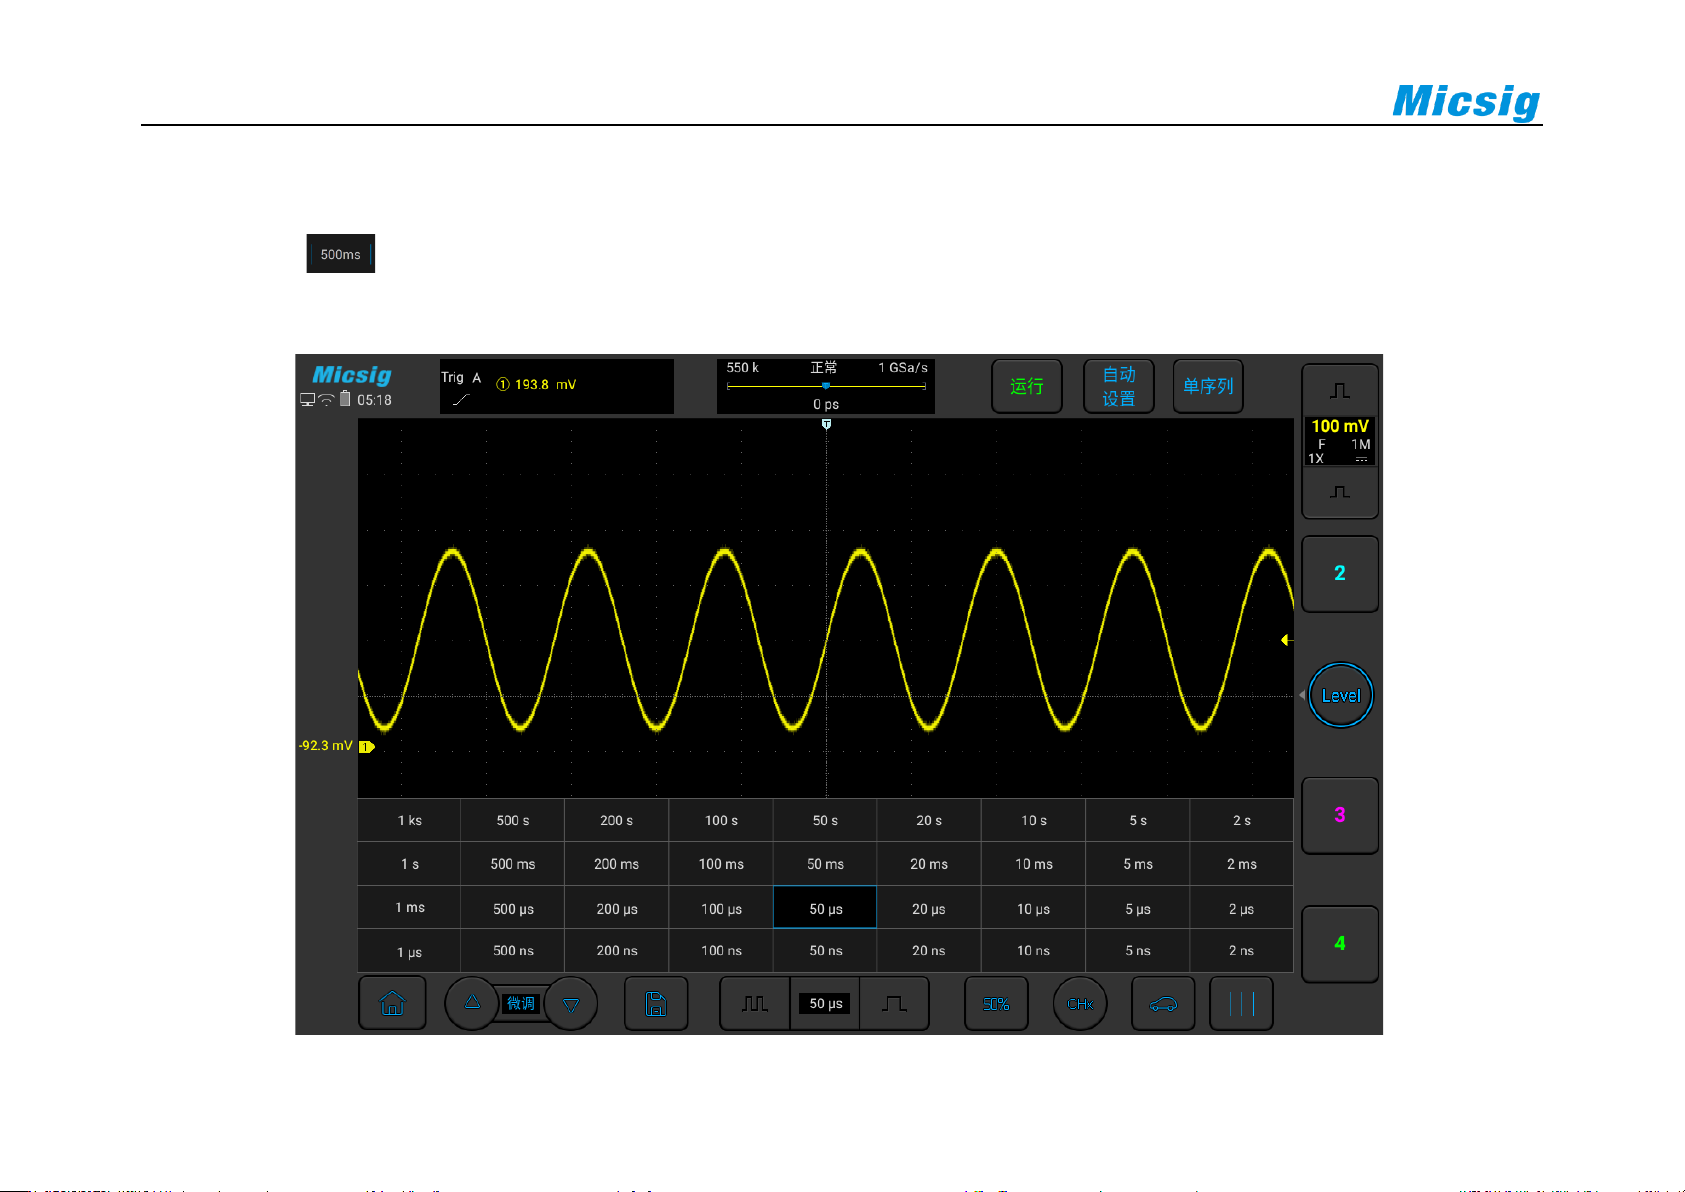Click the single-pulse timebase decrease icon
This screenshot has height=1192, width=1685.
click(894, 1003)
